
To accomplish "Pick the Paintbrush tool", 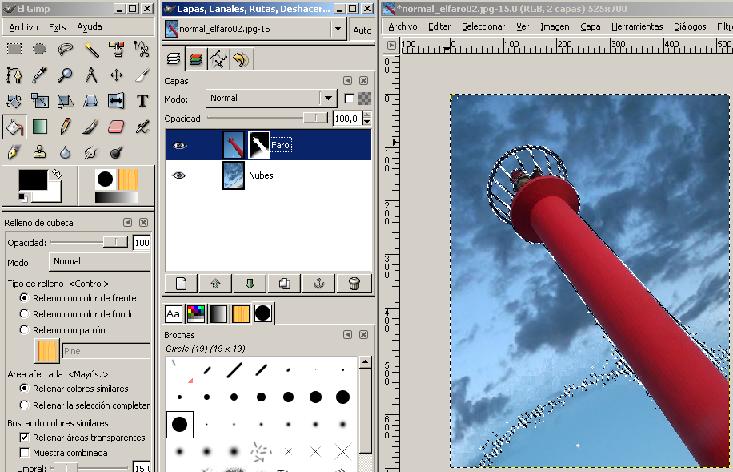I will click(x=91, y=127).
